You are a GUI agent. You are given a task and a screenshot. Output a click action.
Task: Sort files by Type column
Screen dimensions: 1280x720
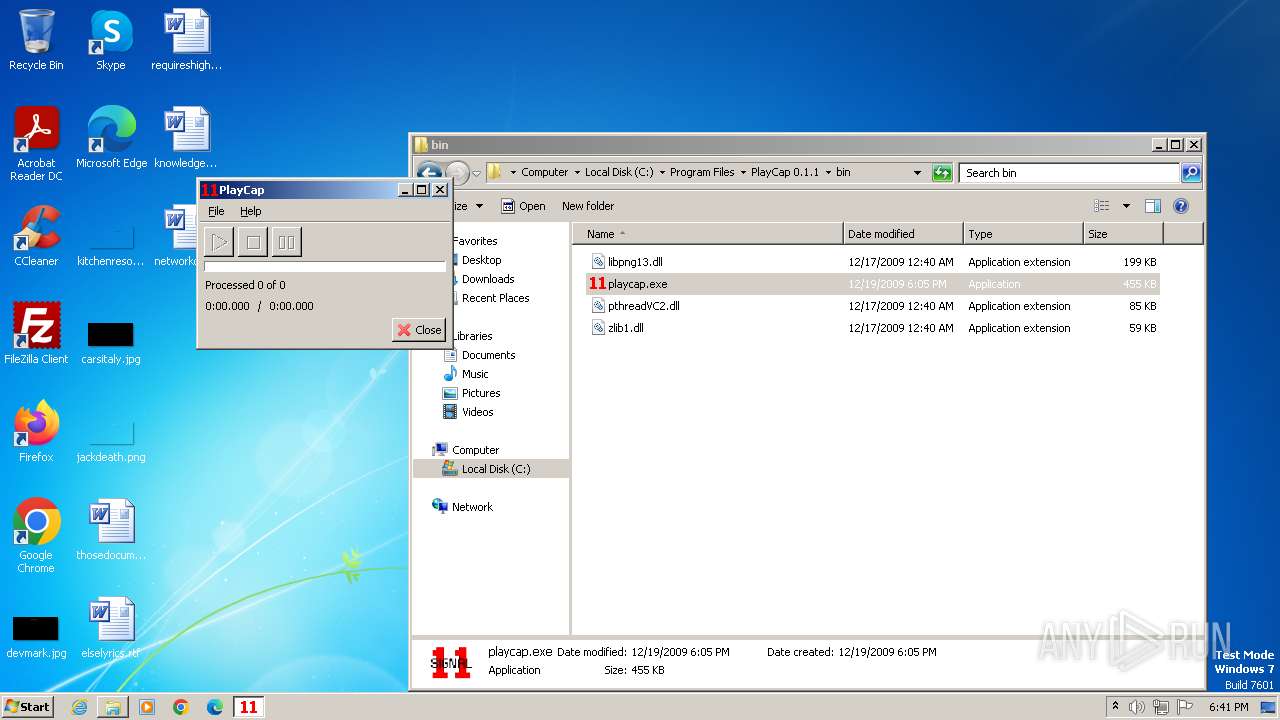pyautogui.click(x=1023, y=234)
